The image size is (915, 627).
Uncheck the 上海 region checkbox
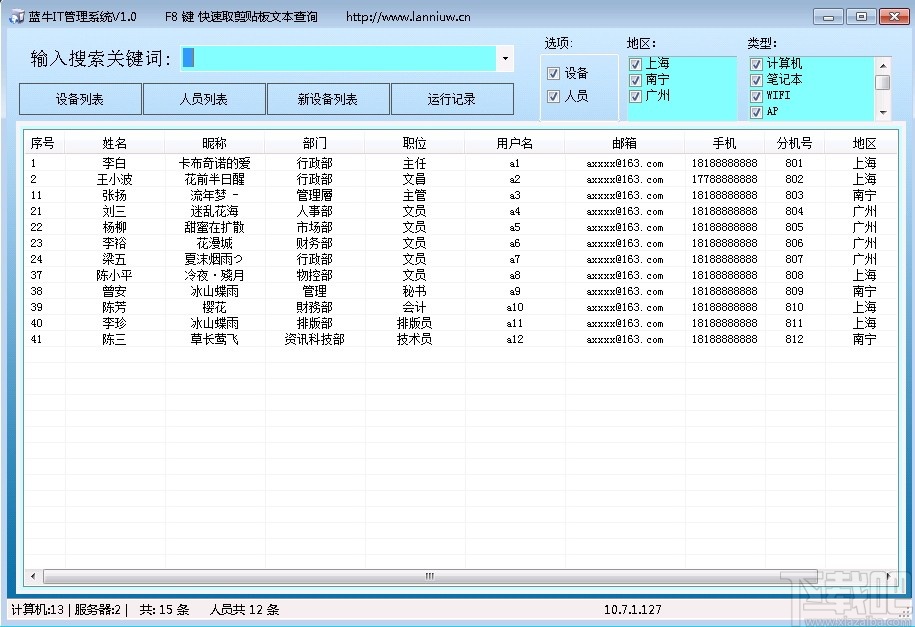click(634, 63)
